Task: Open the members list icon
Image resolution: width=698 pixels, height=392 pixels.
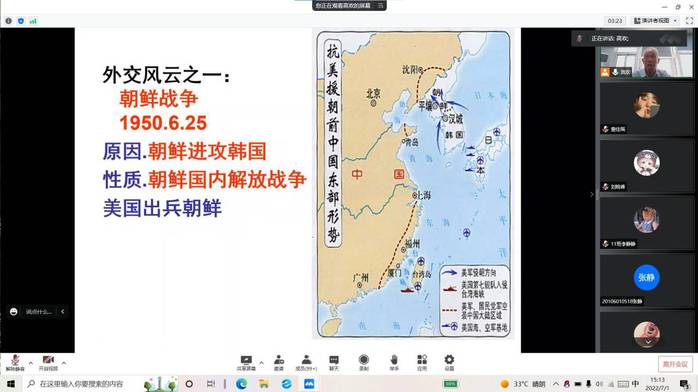Action: (306, 363)
